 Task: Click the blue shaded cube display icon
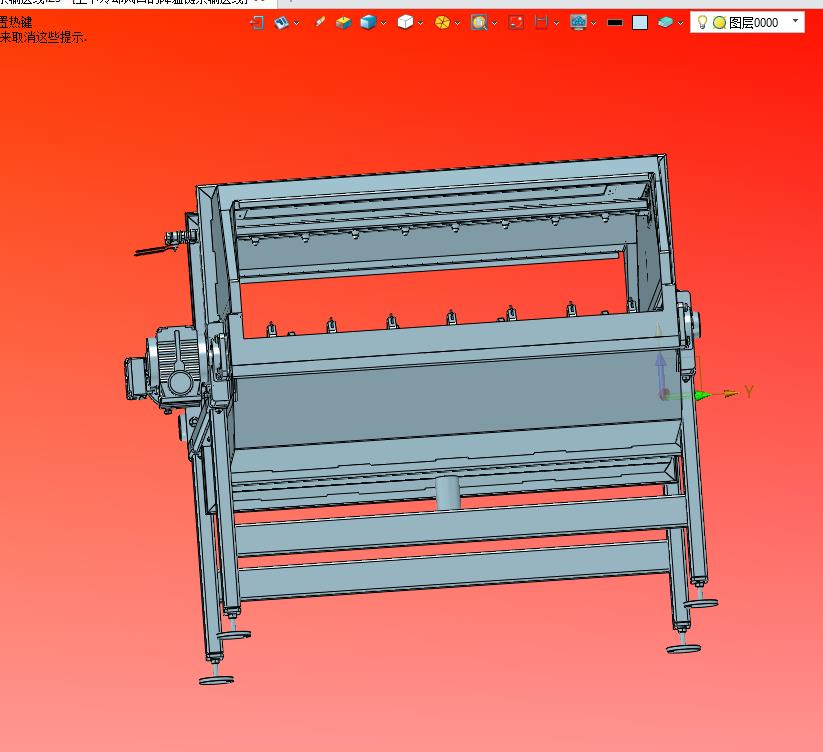click(x=368, y=23)
